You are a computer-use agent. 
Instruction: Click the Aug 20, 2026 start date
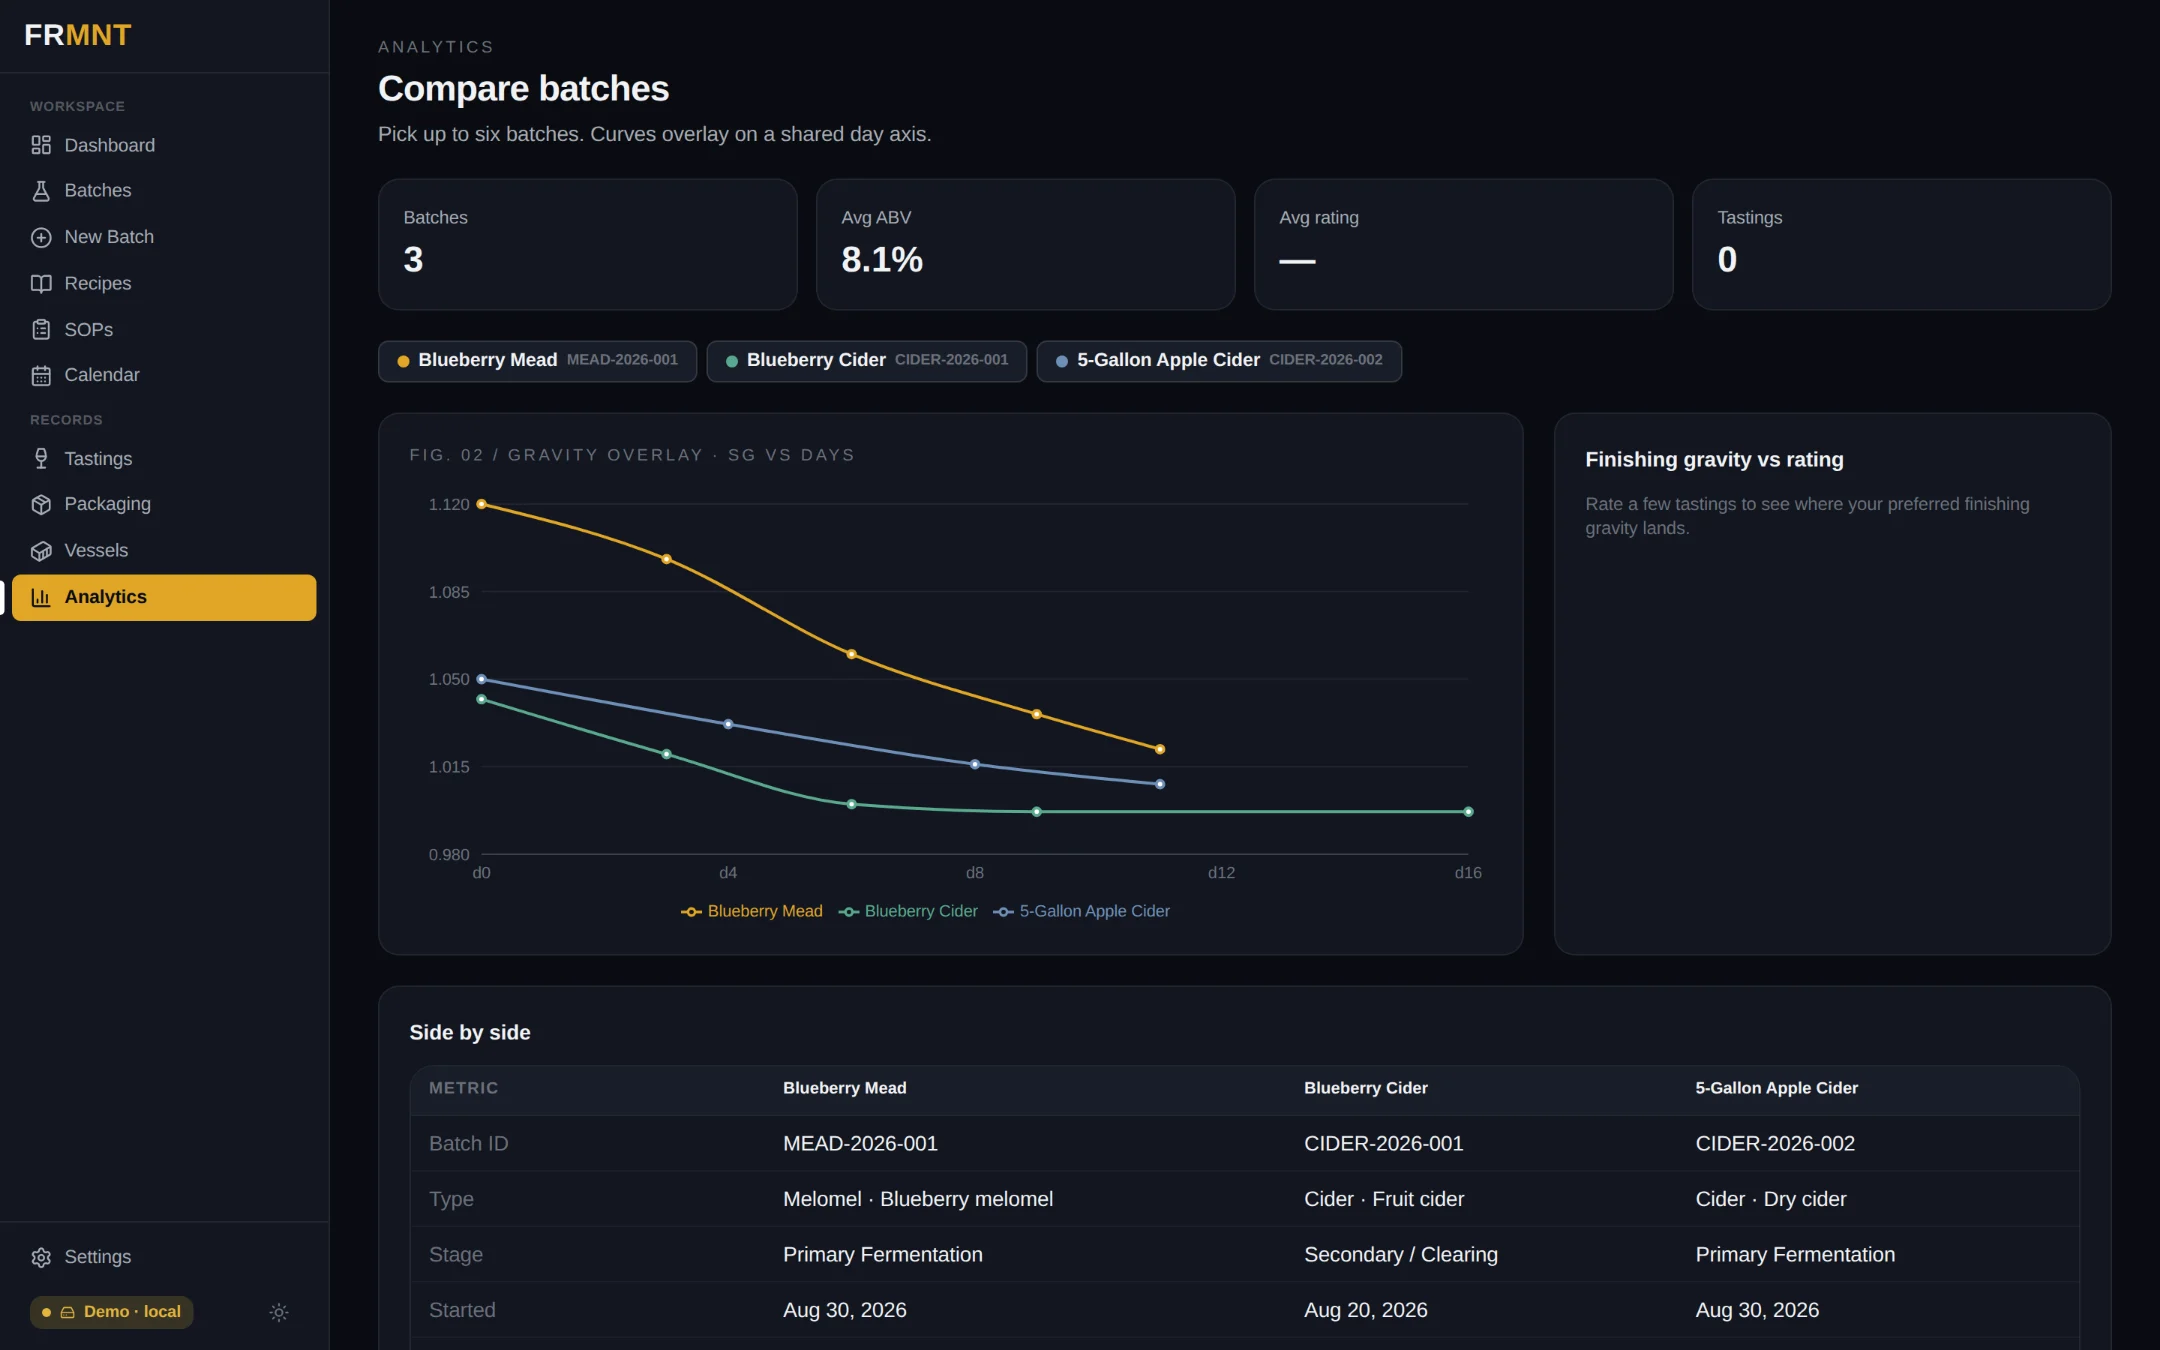tap(1366, 1310)
